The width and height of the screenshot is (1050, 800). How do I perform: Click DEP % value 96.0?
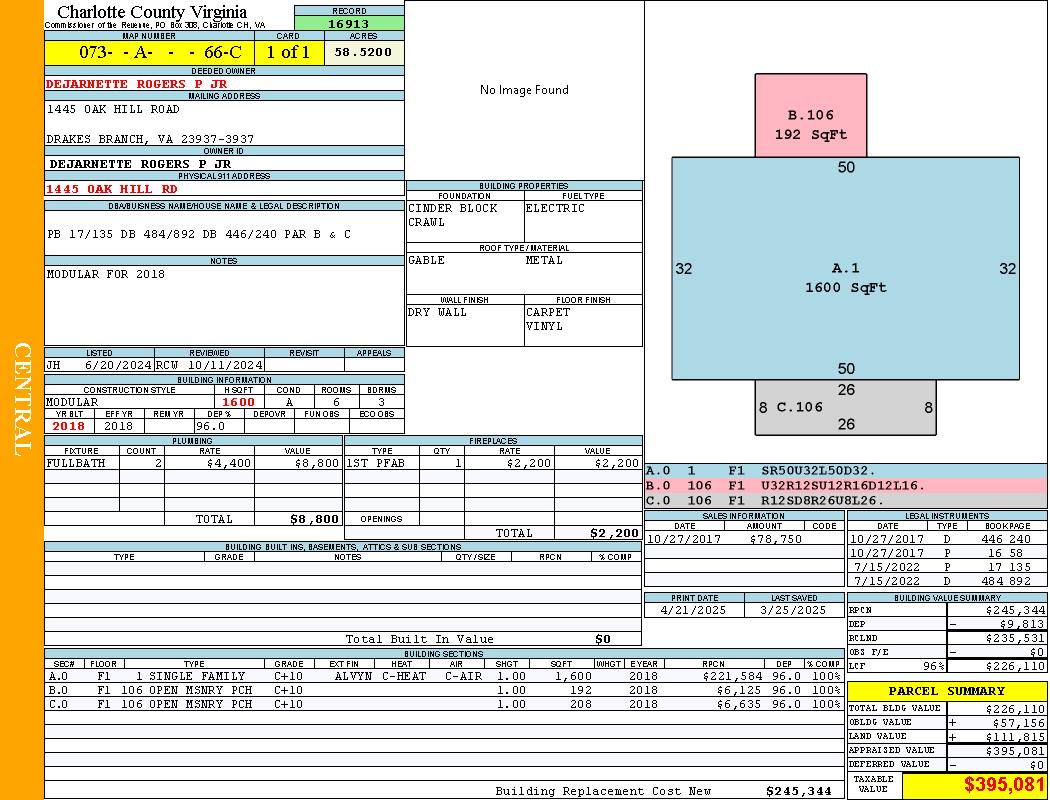click(210, 426)
